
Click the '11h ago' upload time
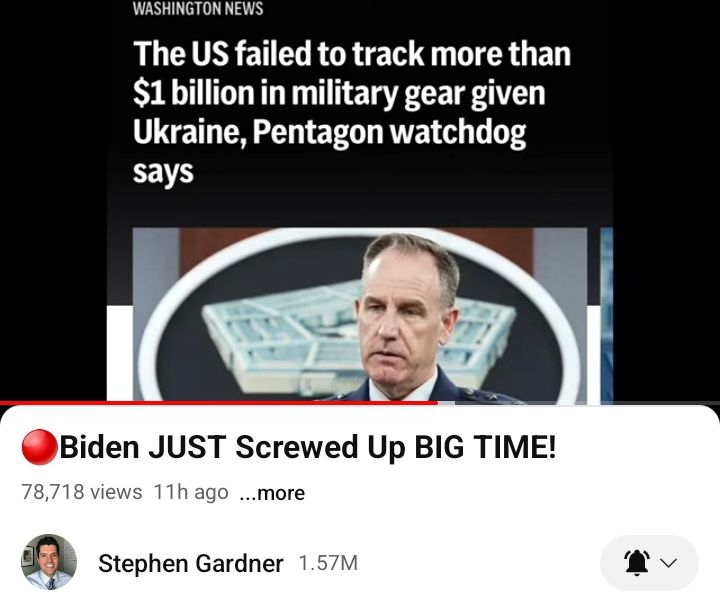coord(191,492)
